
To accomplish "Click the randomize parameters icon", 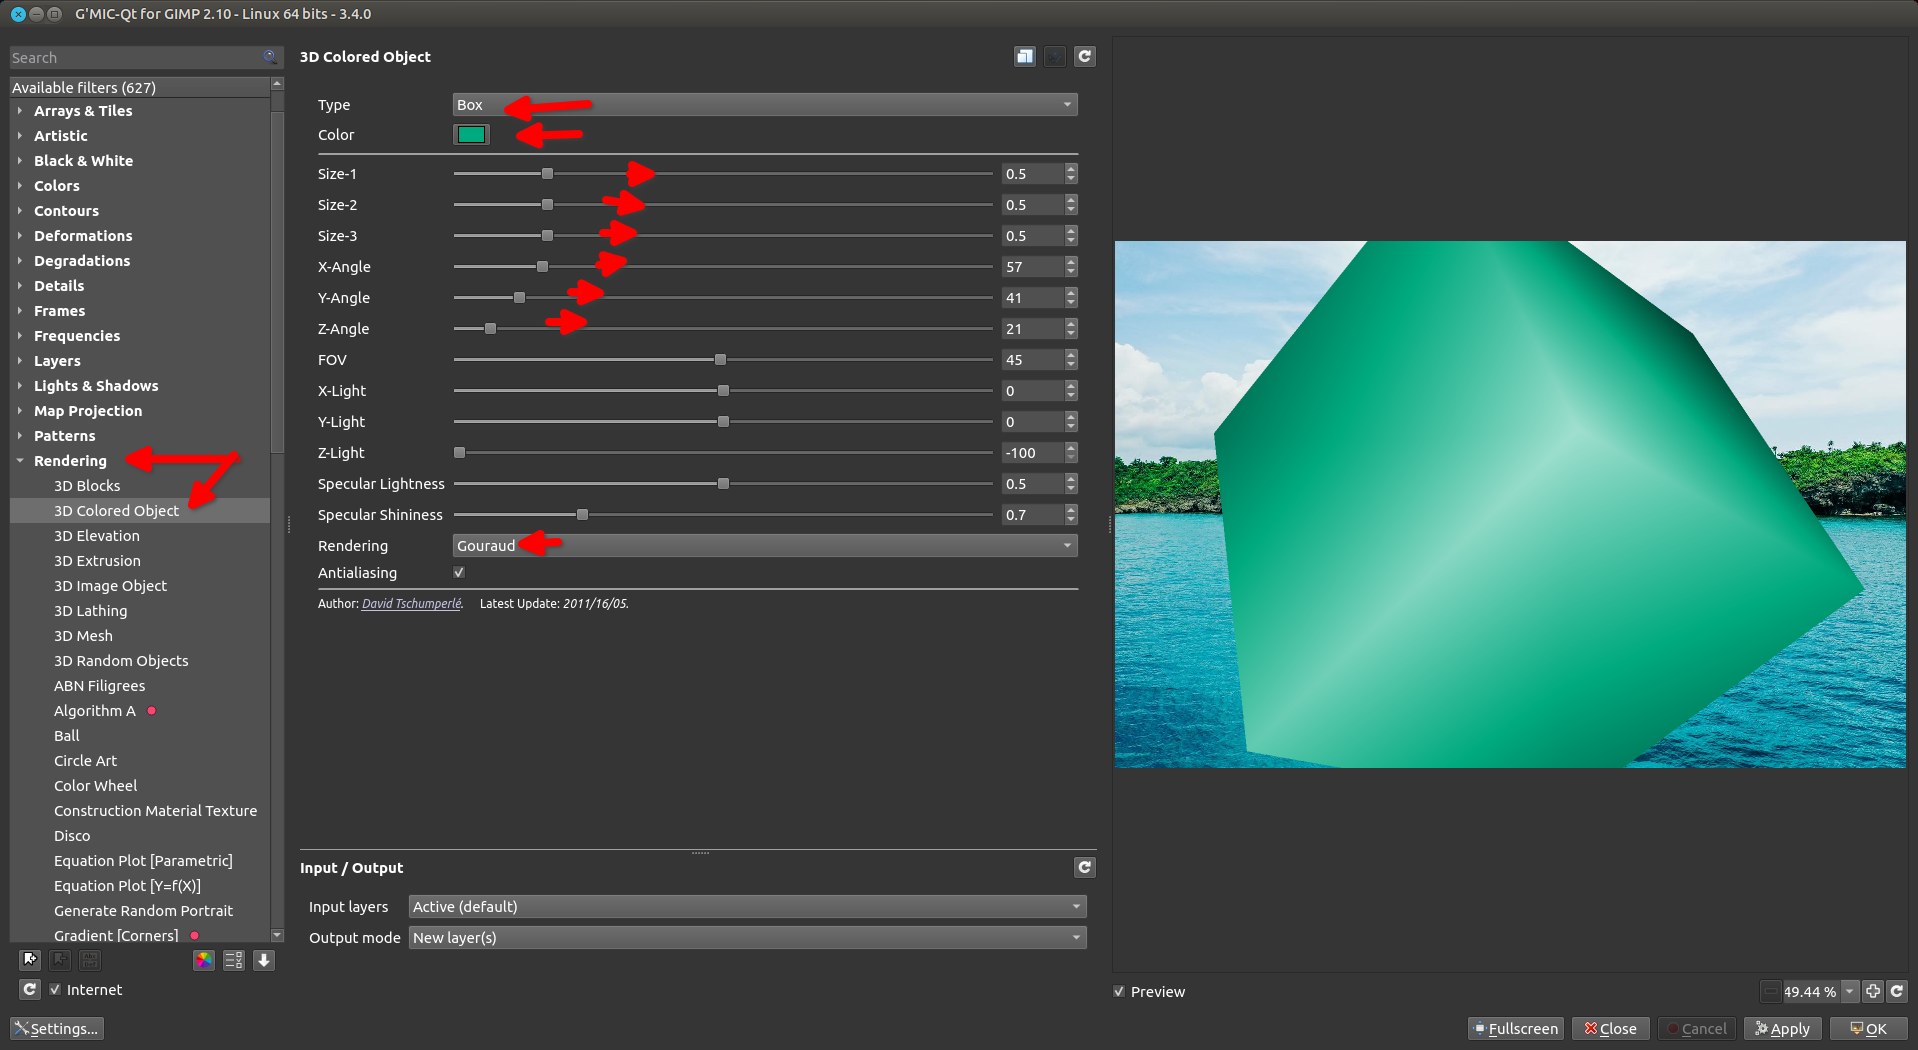I will 1055,57.
